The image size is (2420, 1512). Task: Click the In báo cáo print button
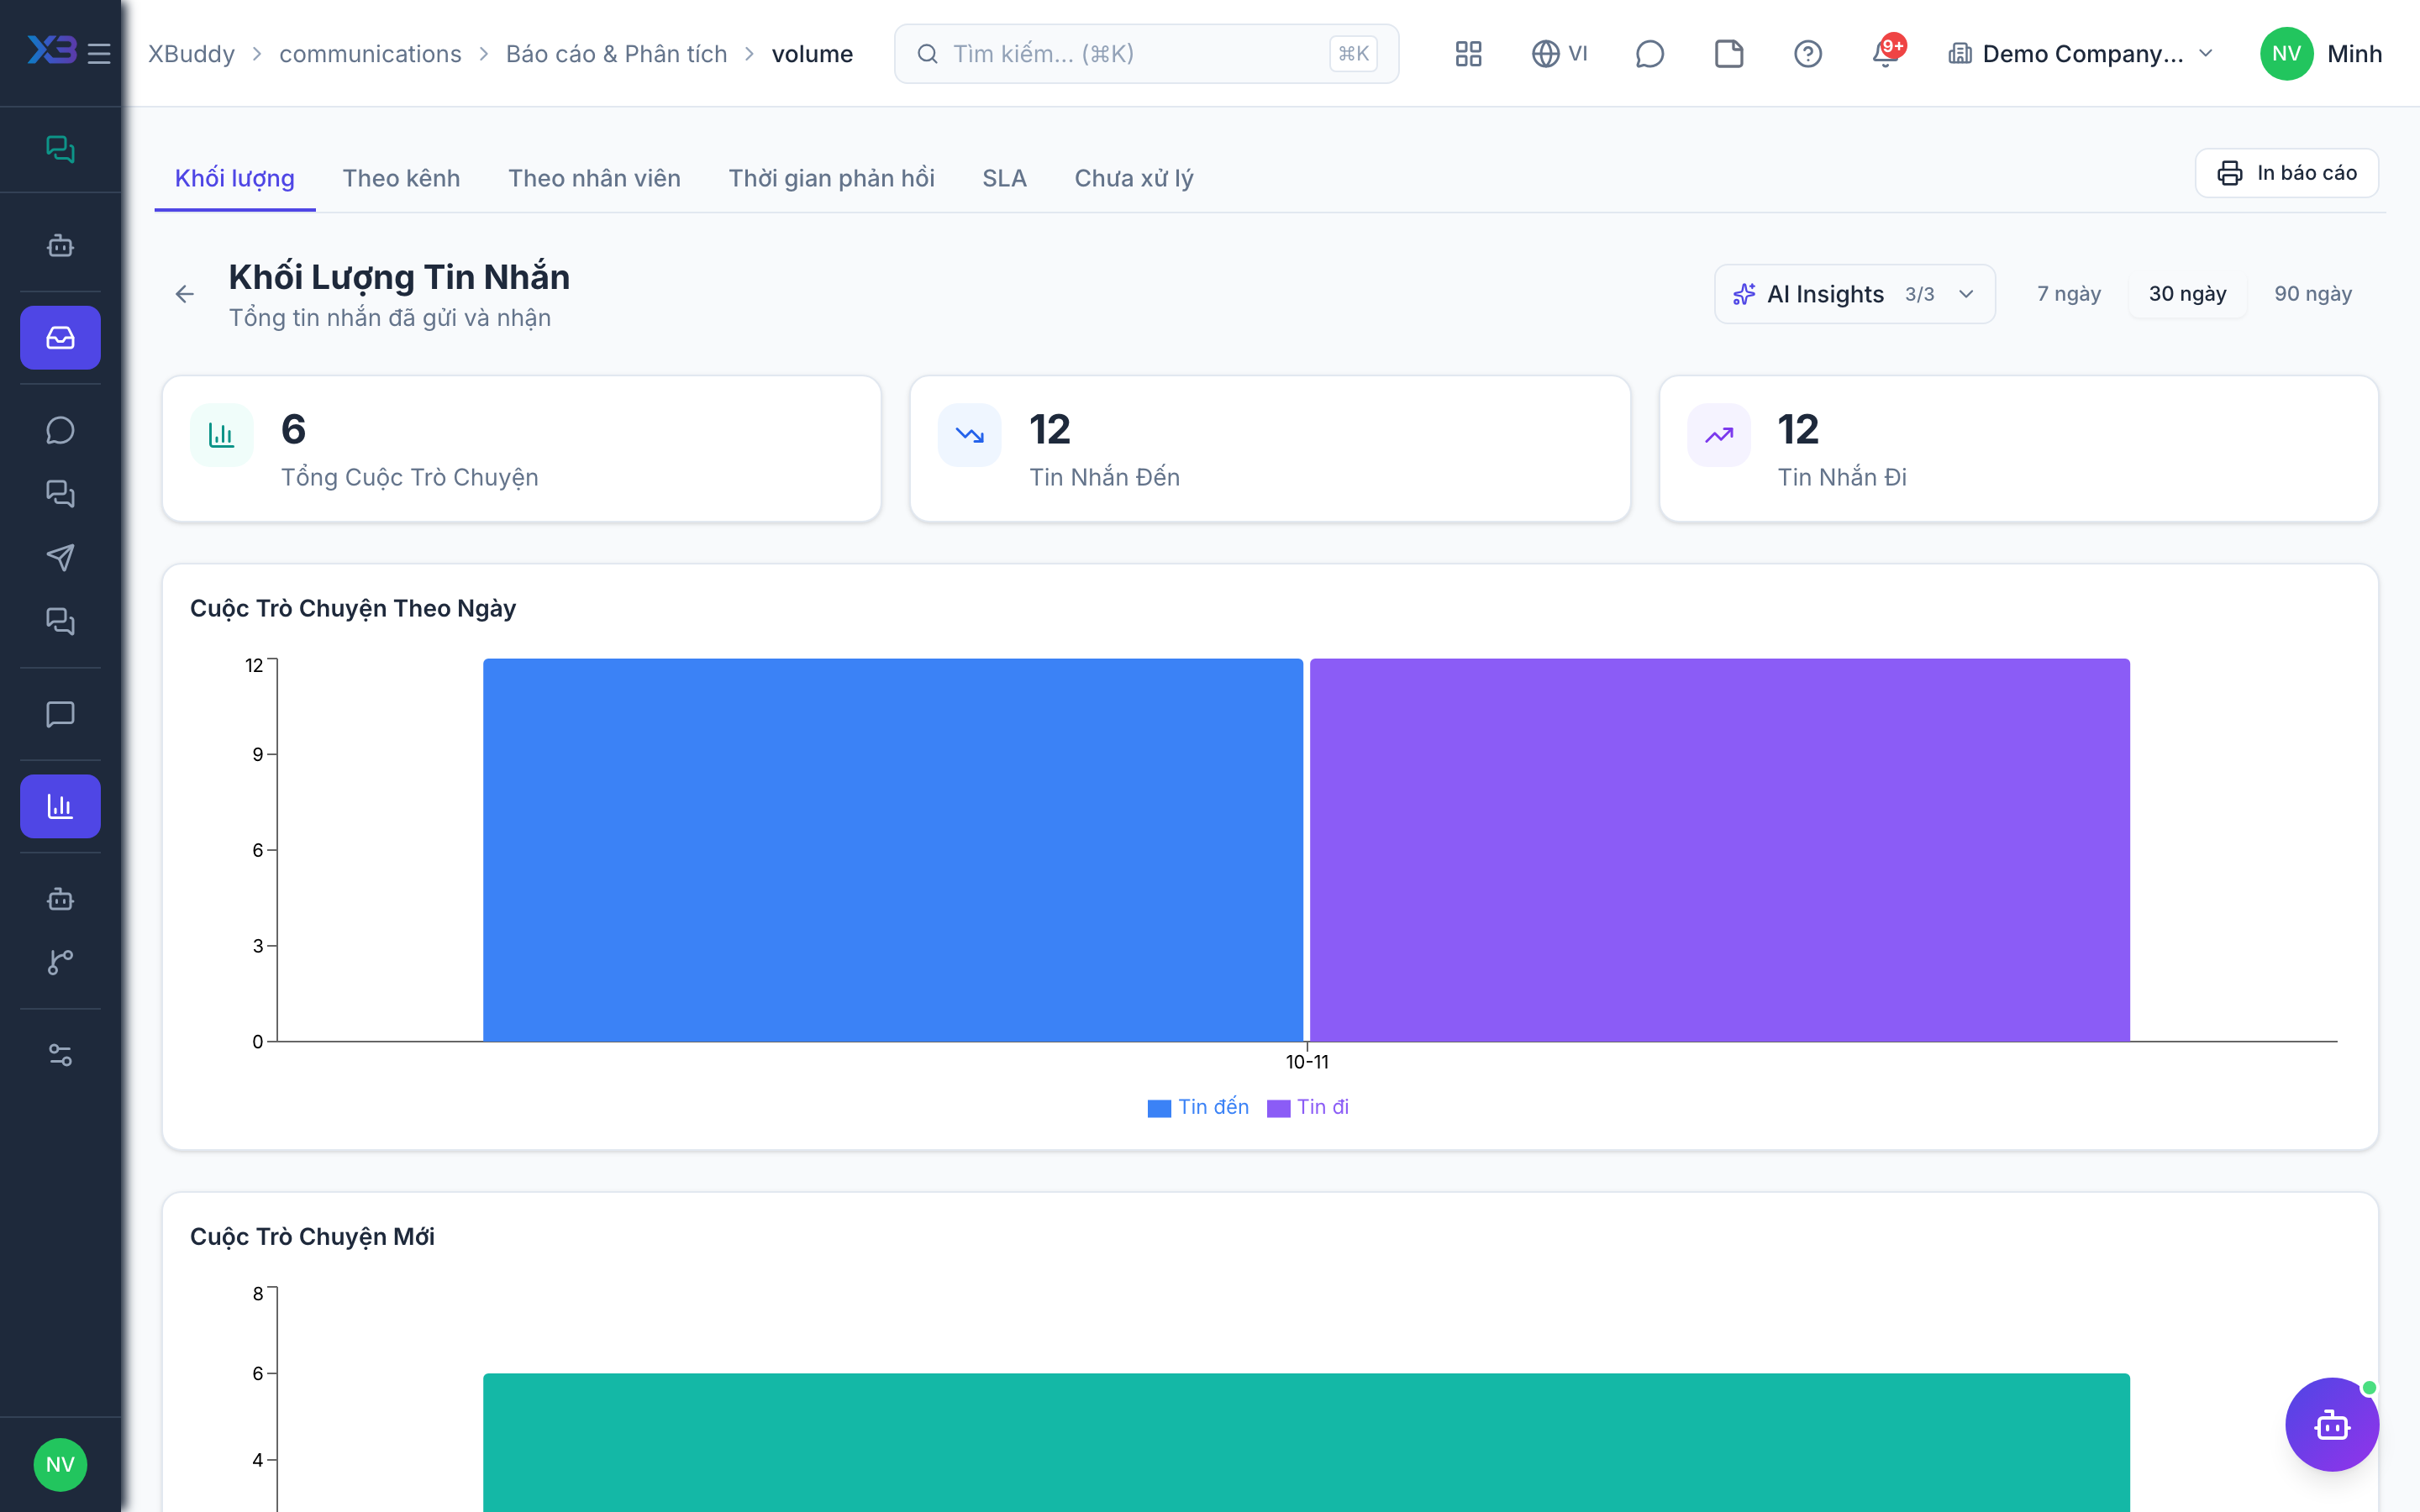[x=2286, y=173]
